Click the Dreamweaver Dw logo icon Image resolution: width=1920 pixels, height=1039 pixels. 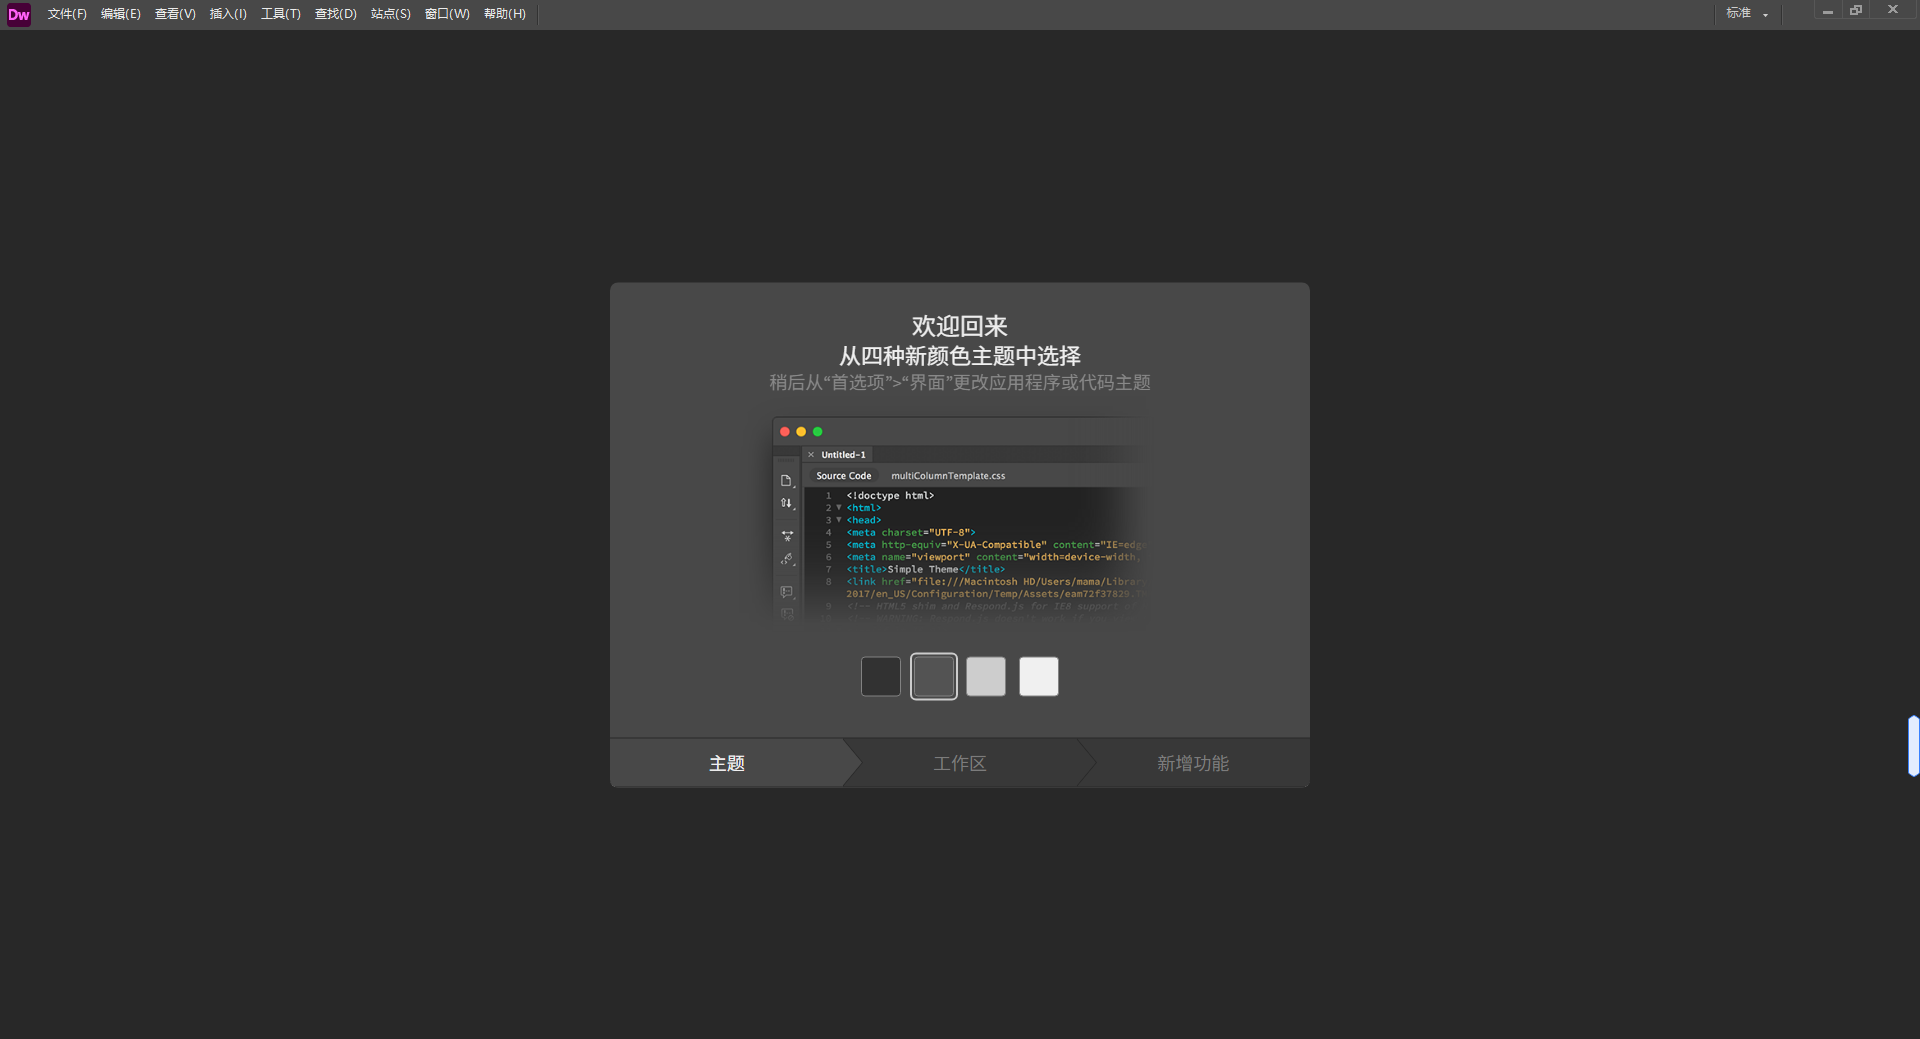[x=19, y=14]
